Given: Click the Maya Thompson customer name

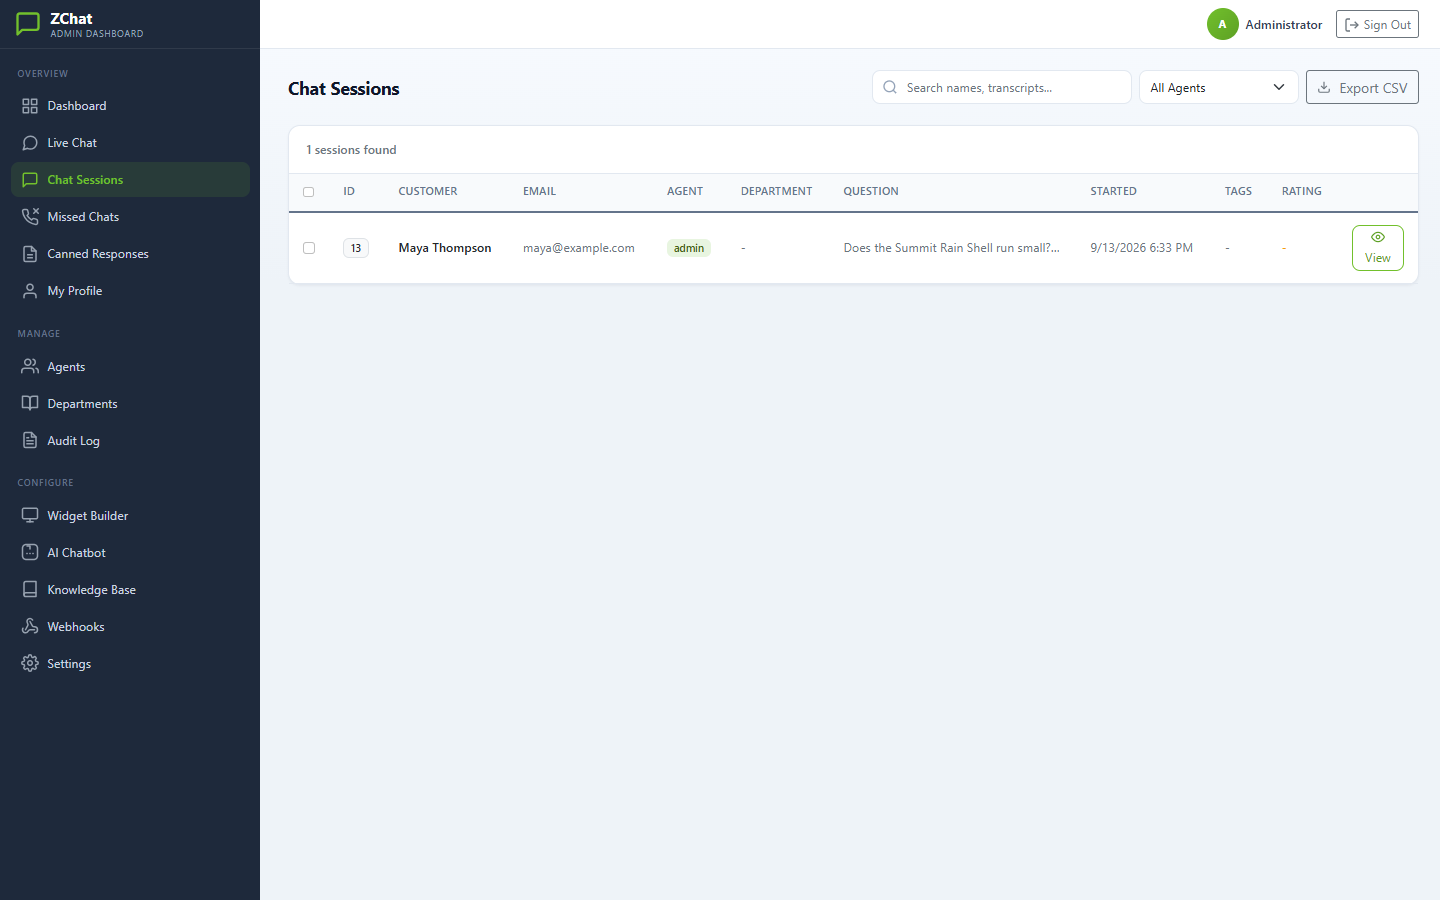Looking at the screenshot, I should (445, 248).
